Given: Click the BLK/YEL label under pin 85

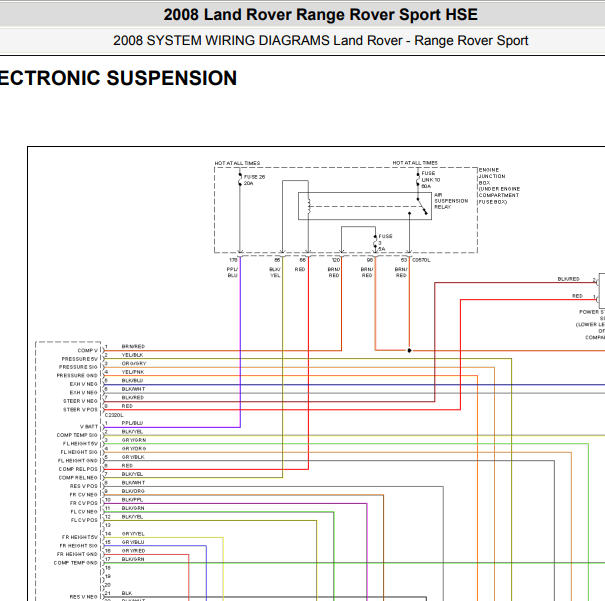Looking at the screenshot, I should 275,272.
